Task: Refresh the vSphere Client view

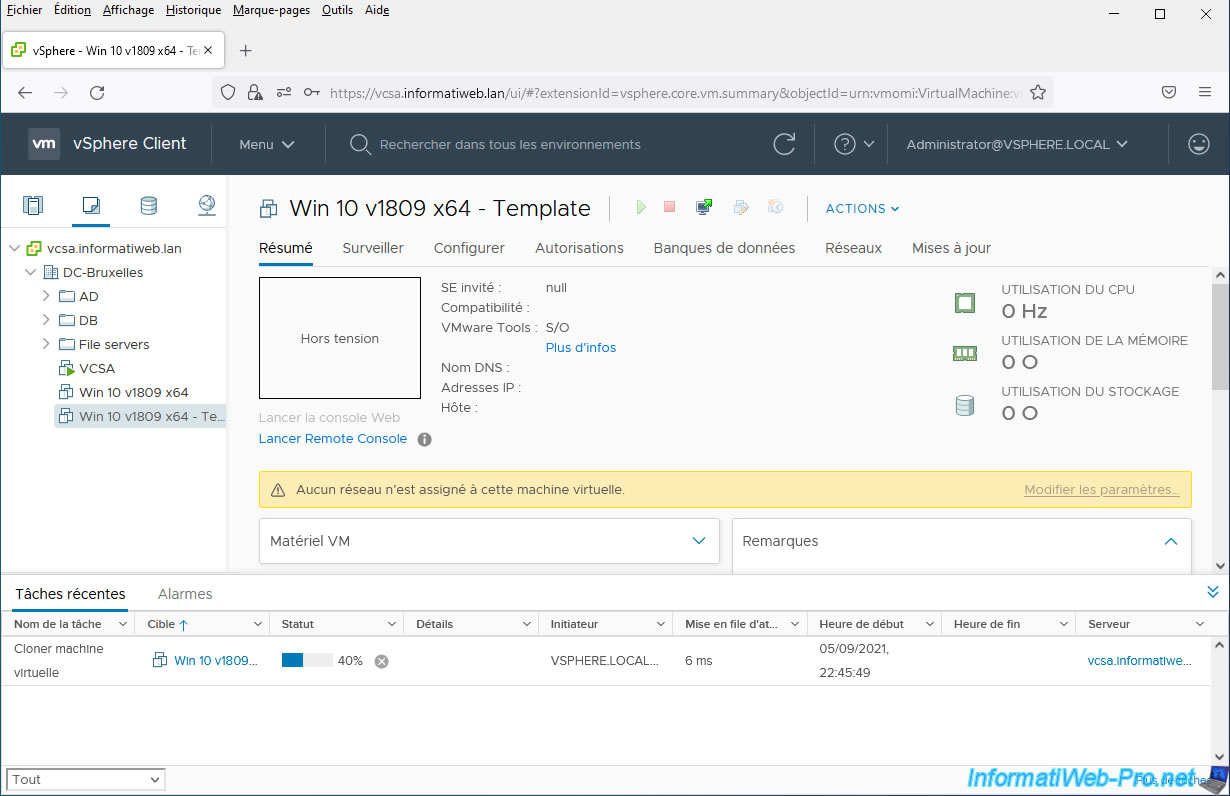Action: tap(785, 144)
